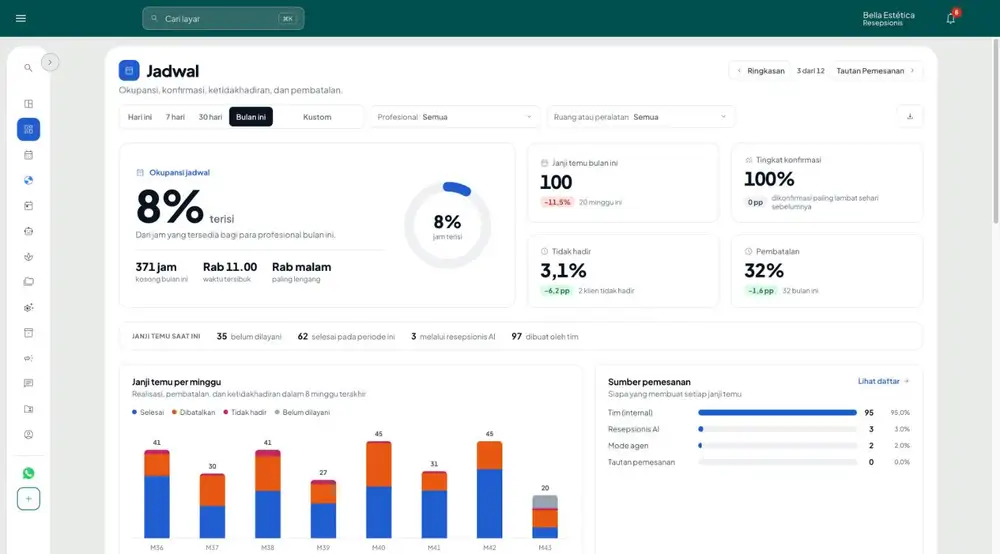Open WhatsApp from the sidebar
This screenshot has height=554, width=1000.
28,473
